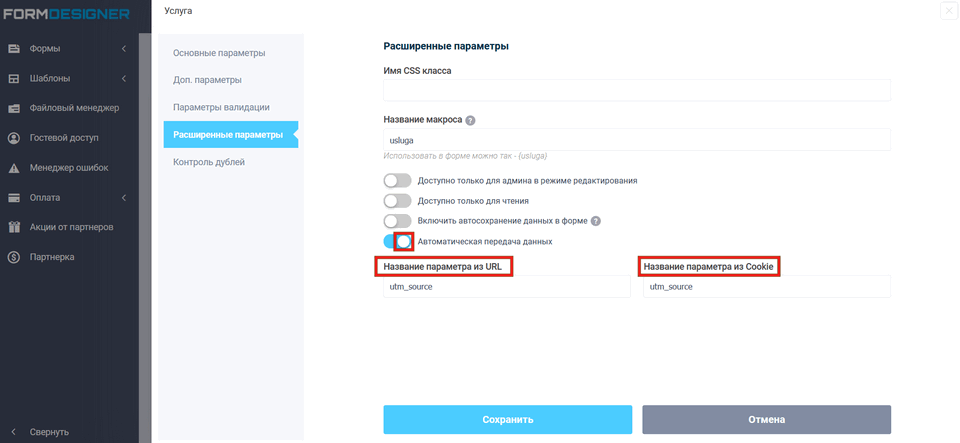Enable the Доступно только для чтения toggle
The image size is (960, 443).
click(x=397, y=201)
